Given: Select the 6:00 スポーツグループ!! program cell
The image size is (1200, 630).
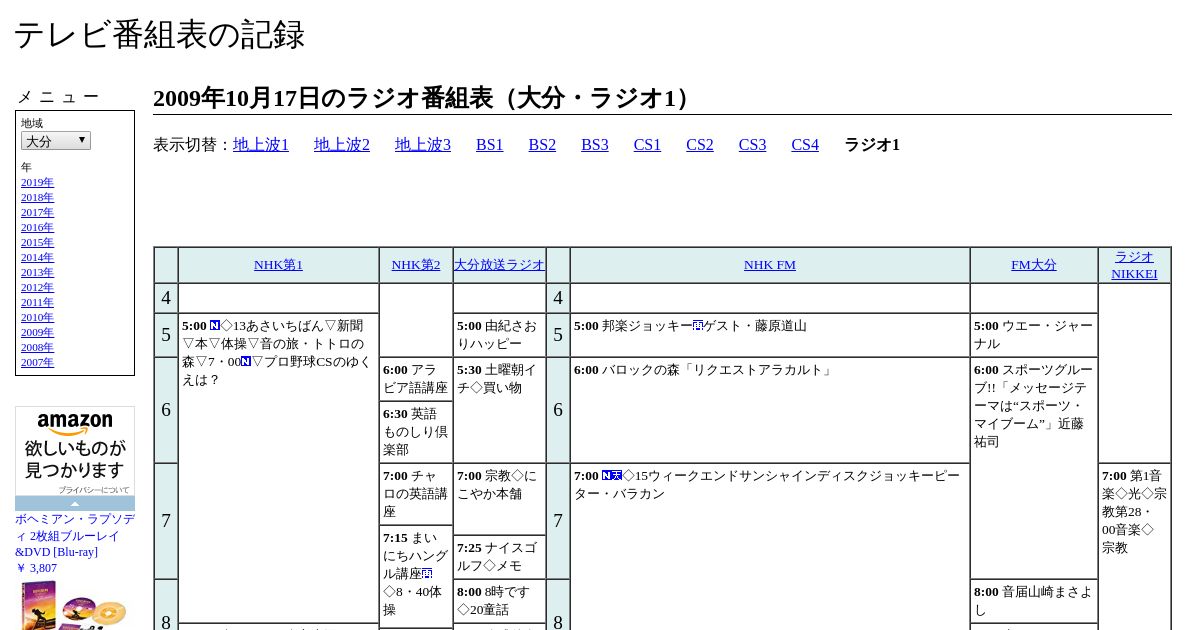Looking at the screenshot, I should (1034, 468).
